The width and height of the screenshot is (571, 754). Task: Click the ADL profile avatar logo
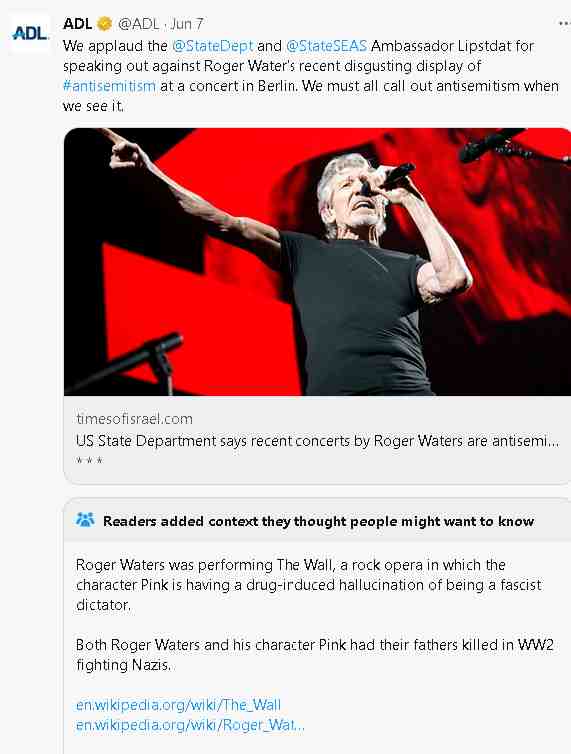click(x=30, y=33)
